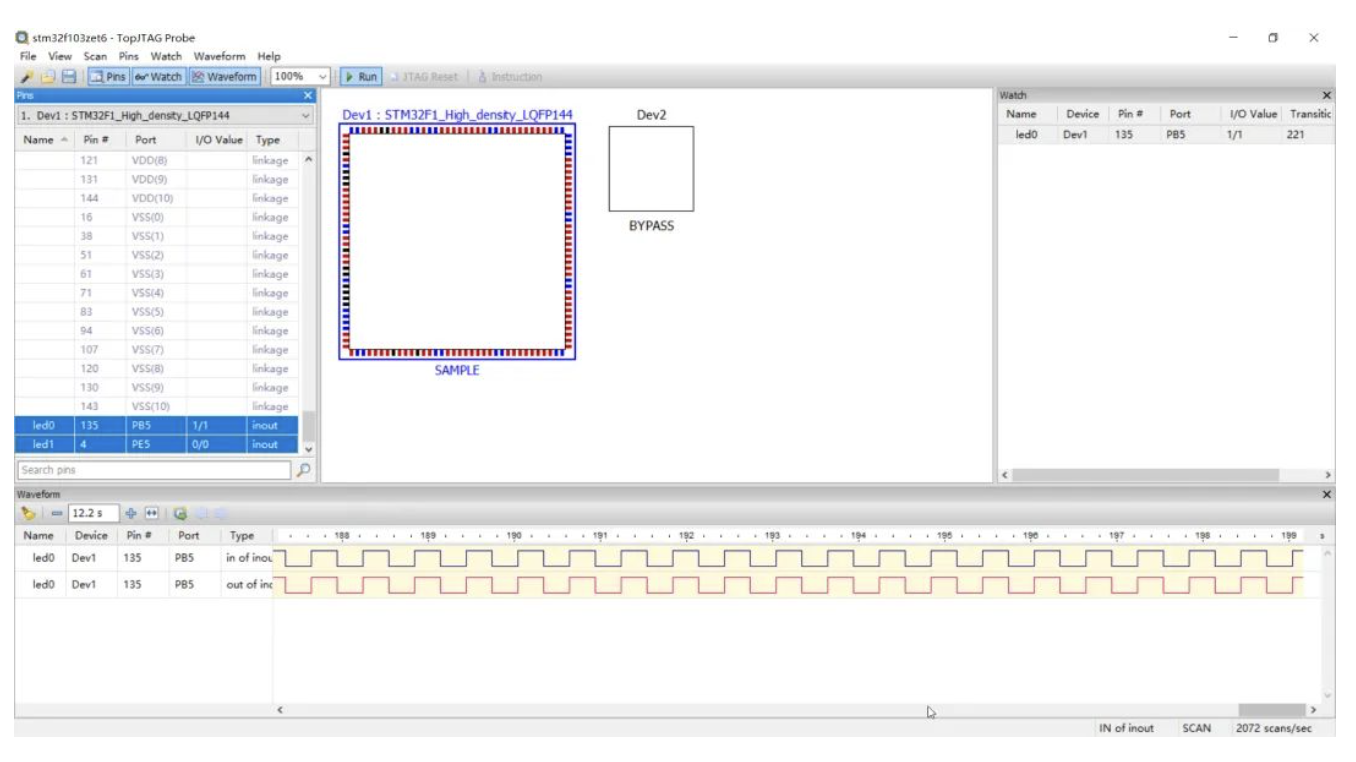1356x762 pixels.
Task: Select the led0 row in Pins list
Action: click(x=157, y=425)
